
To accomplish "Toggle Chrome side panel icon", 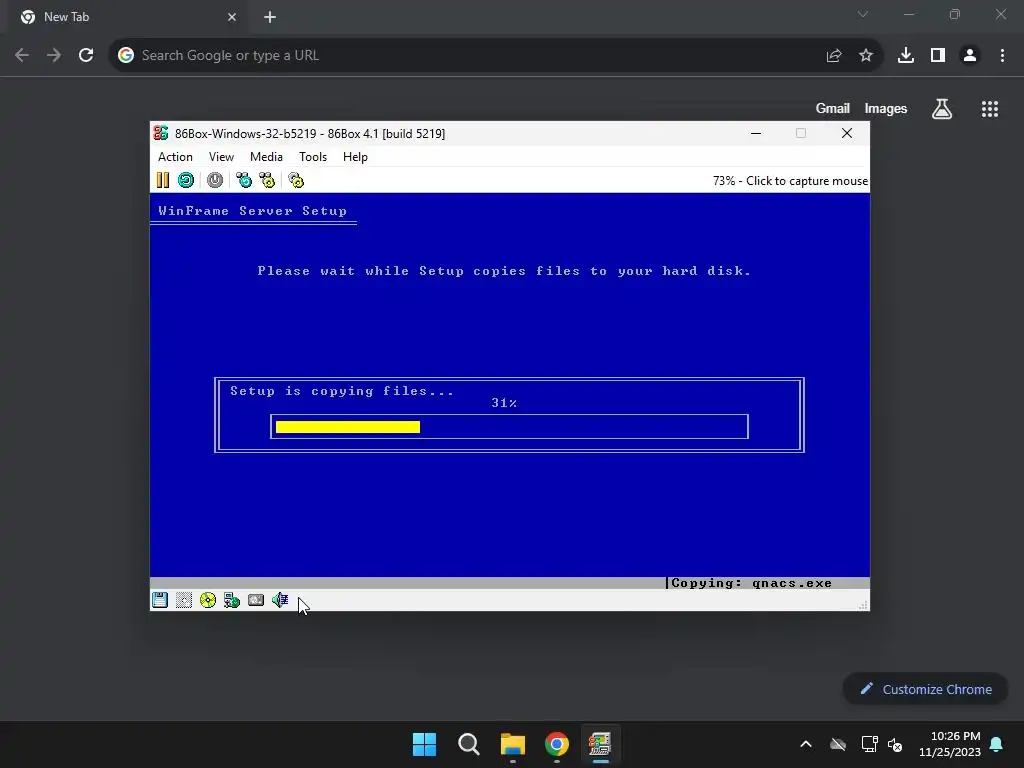I will click(938, 56).
